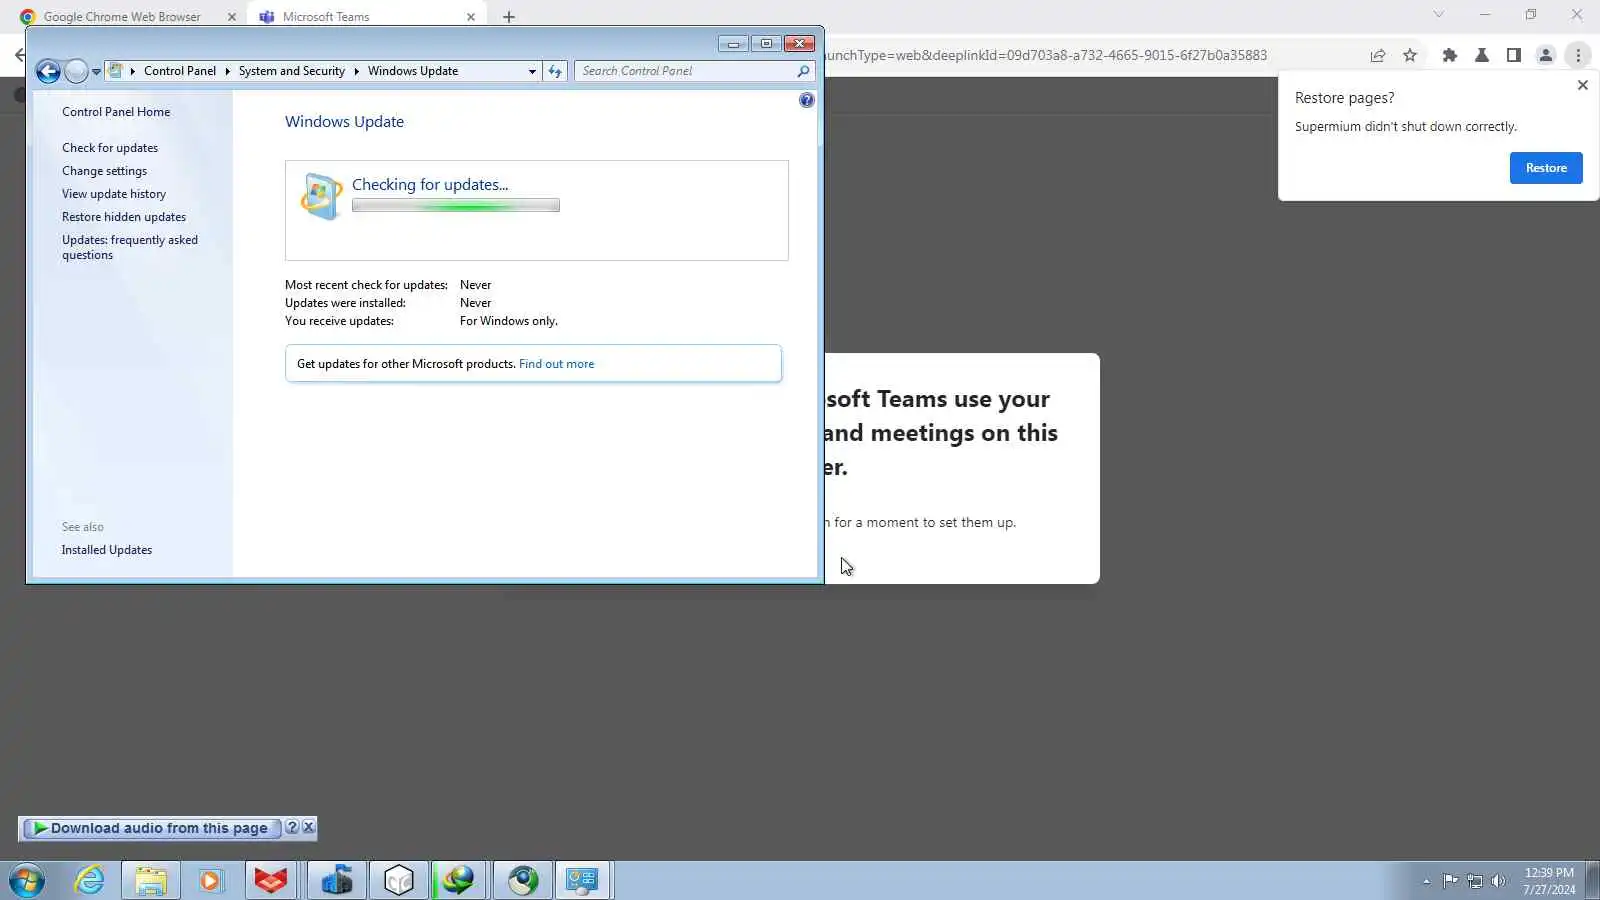
Task: Close the Microsoft Teams tab
Action: [471, 17]
